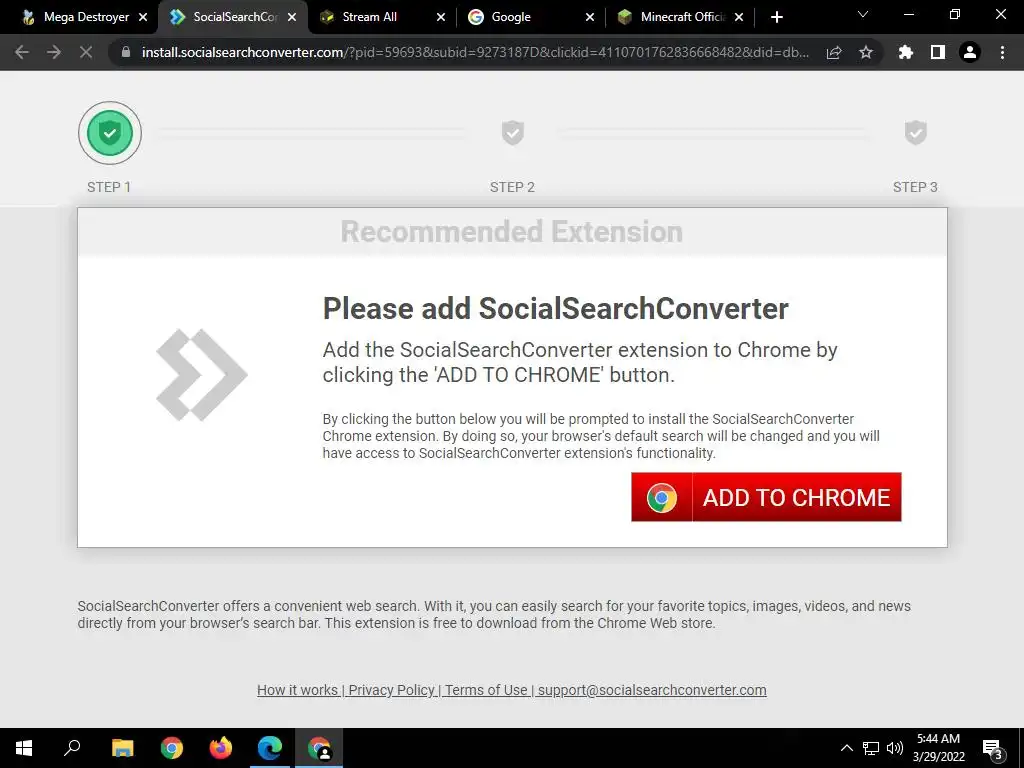Show hidden system tray icons
The width and height of the screenshot is (1024, 768).
[x=846, y=748]
